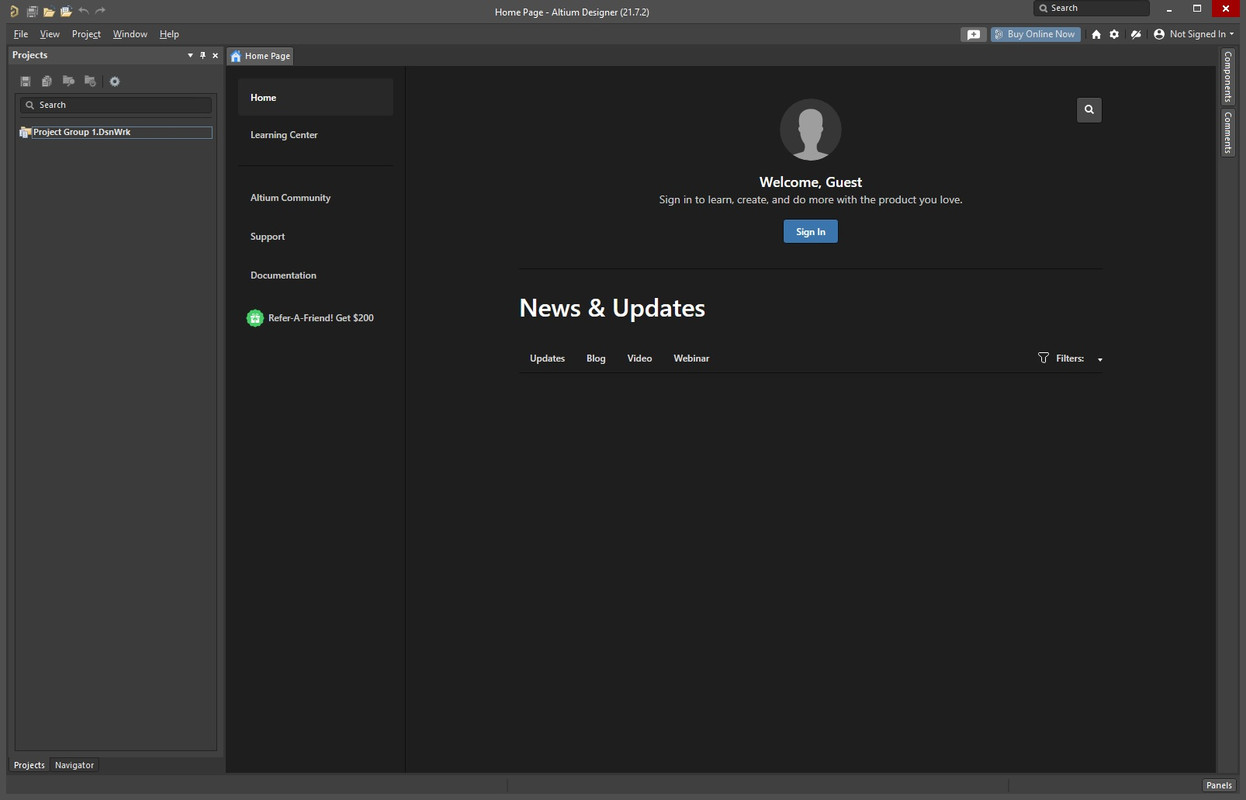Click the magnifier search button on home page
The image size is (1246, 800).
(x=1089, y=110)
